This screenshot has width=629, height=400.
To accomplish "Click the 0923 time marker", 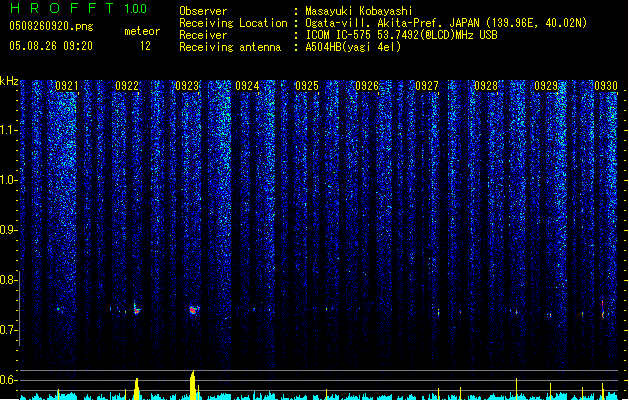I will pos(187,86).
